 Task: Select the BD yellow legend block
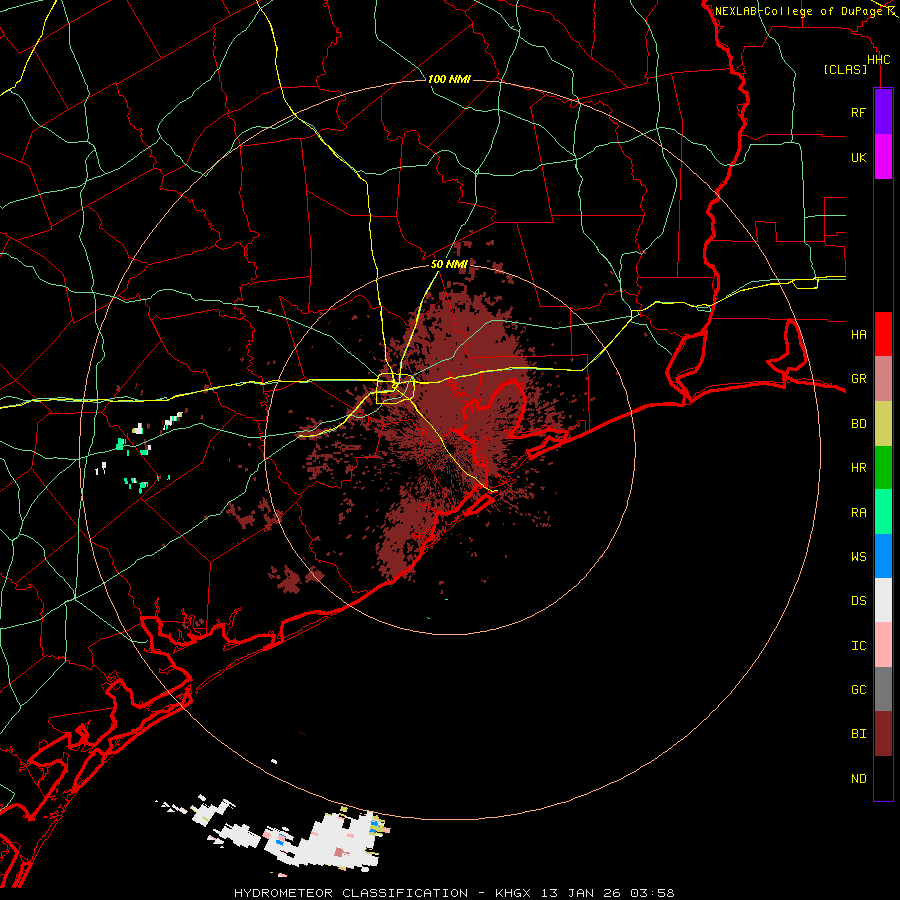(x=883, y=424)
